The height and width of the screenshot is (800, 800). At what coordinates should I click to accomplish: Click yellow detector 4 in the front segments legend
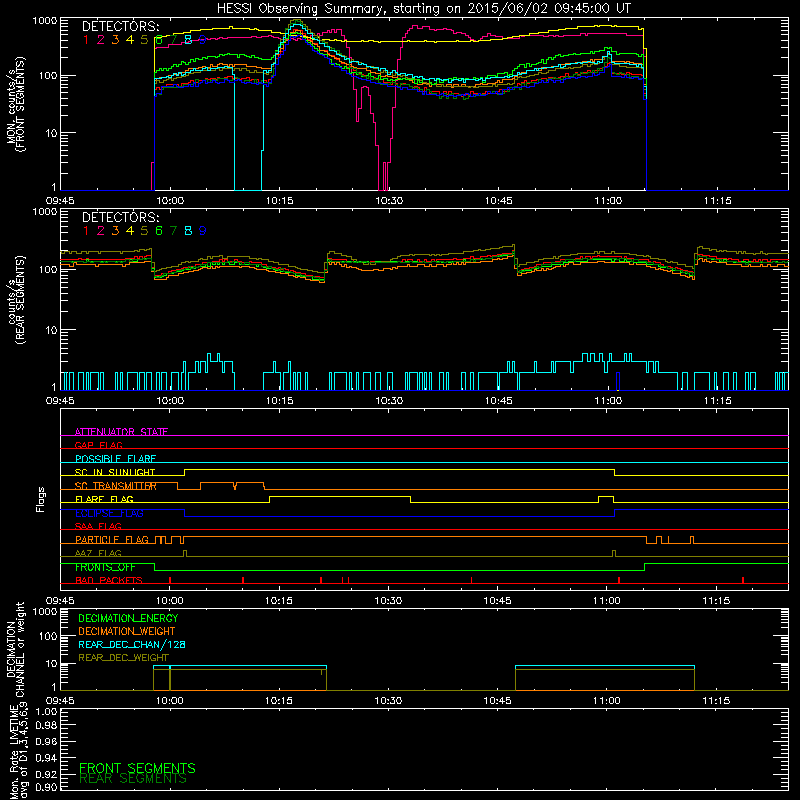pyautogui.click(x=130, y=40)
